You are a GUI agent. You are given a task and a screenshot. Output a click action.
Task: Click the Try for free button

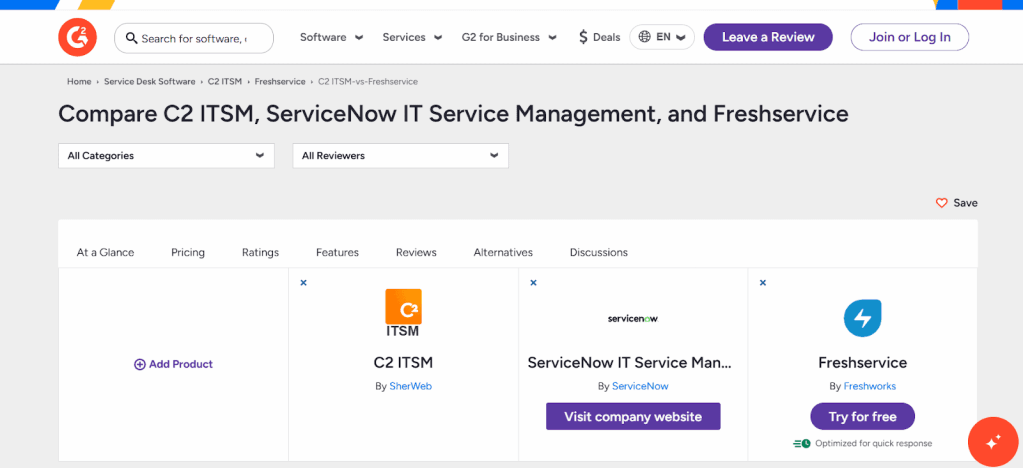tap(862, 416)
